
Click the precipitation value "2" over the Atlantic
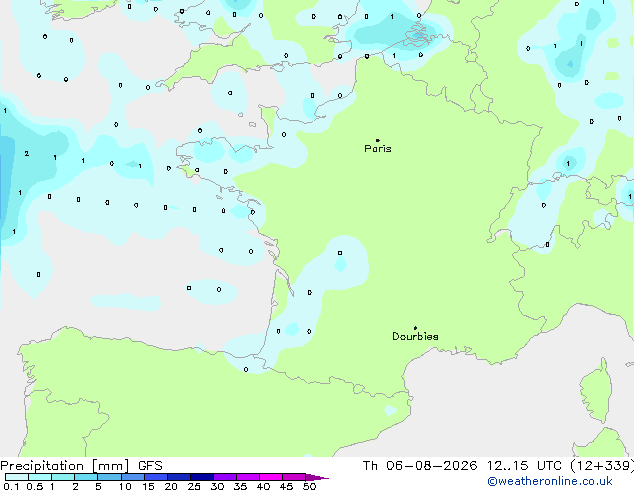27,153
